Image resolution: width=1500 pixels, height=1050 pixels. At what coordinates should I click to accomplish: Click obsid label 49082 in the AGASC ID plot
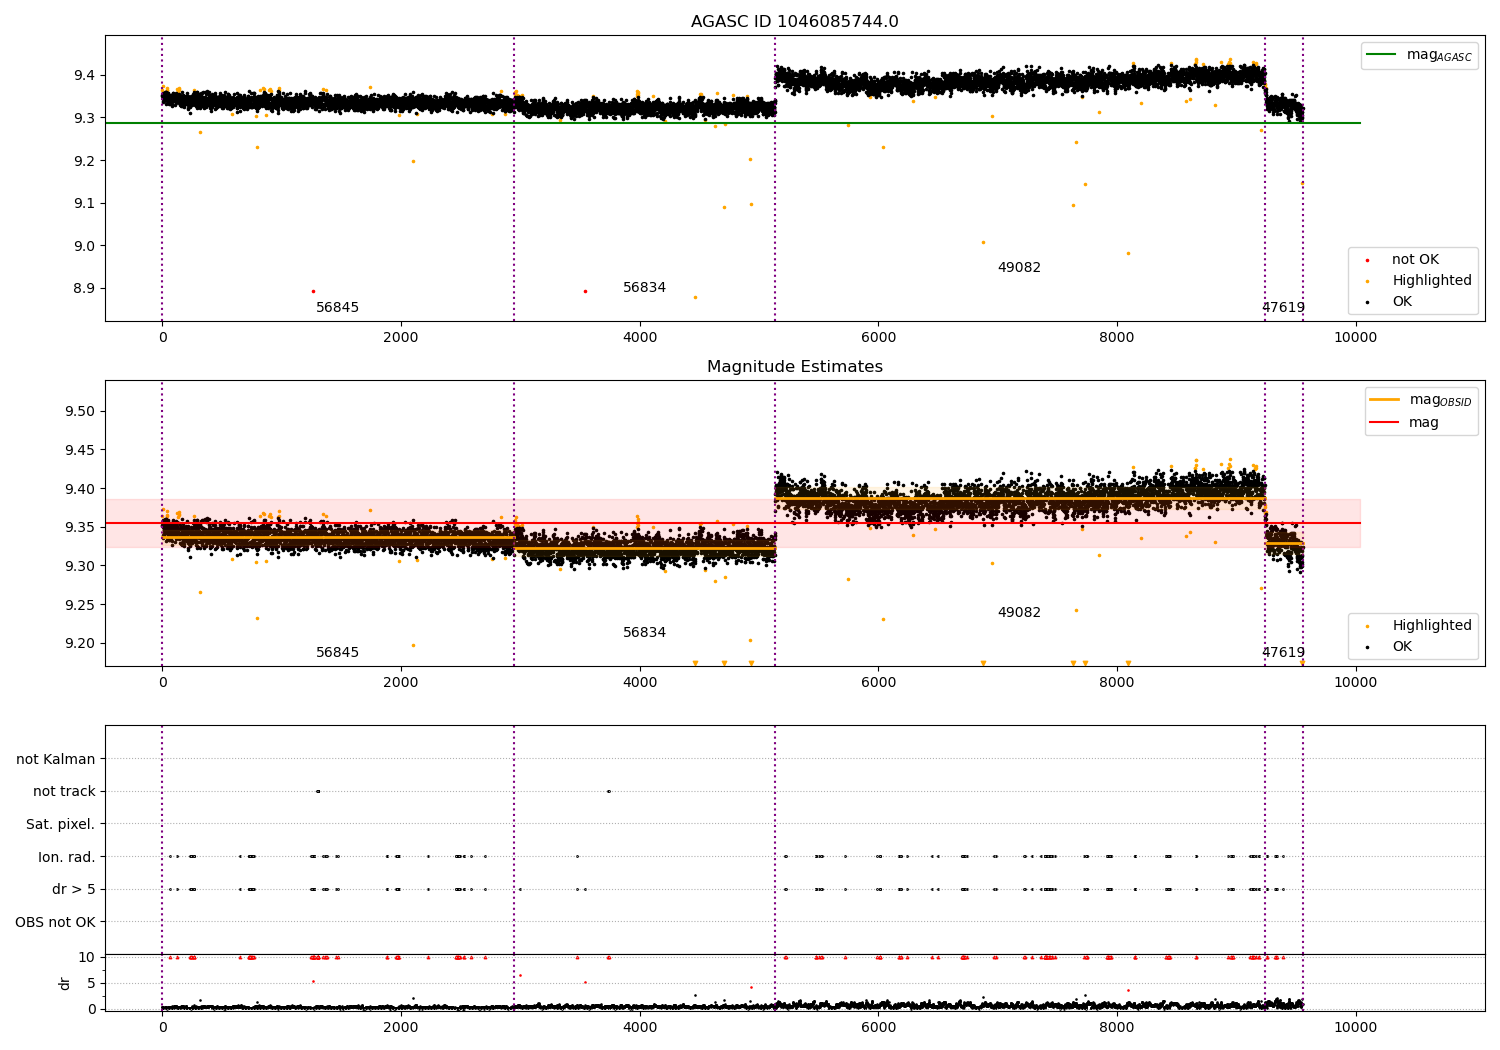1019,268
